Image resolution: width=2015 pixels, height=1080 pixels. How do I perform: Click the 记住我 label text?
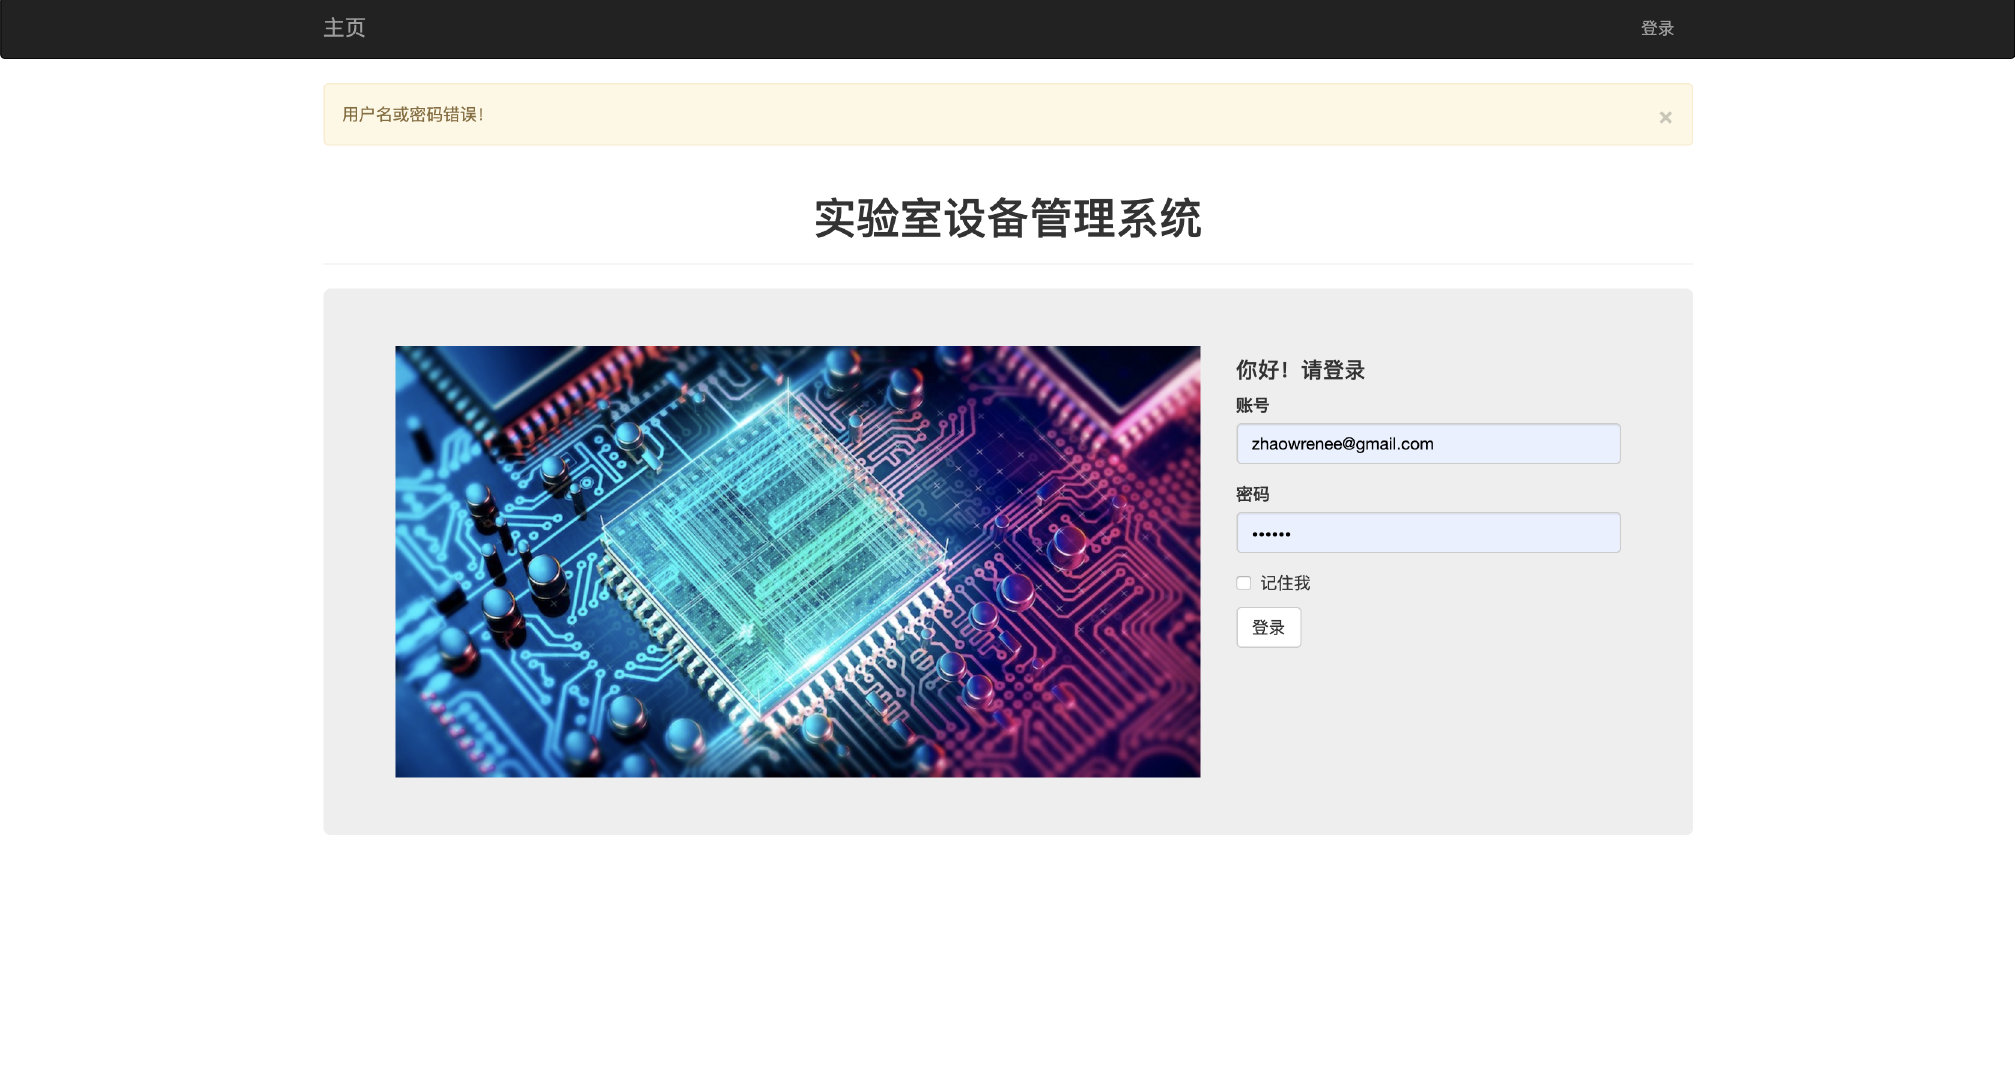pos(1285,583)
